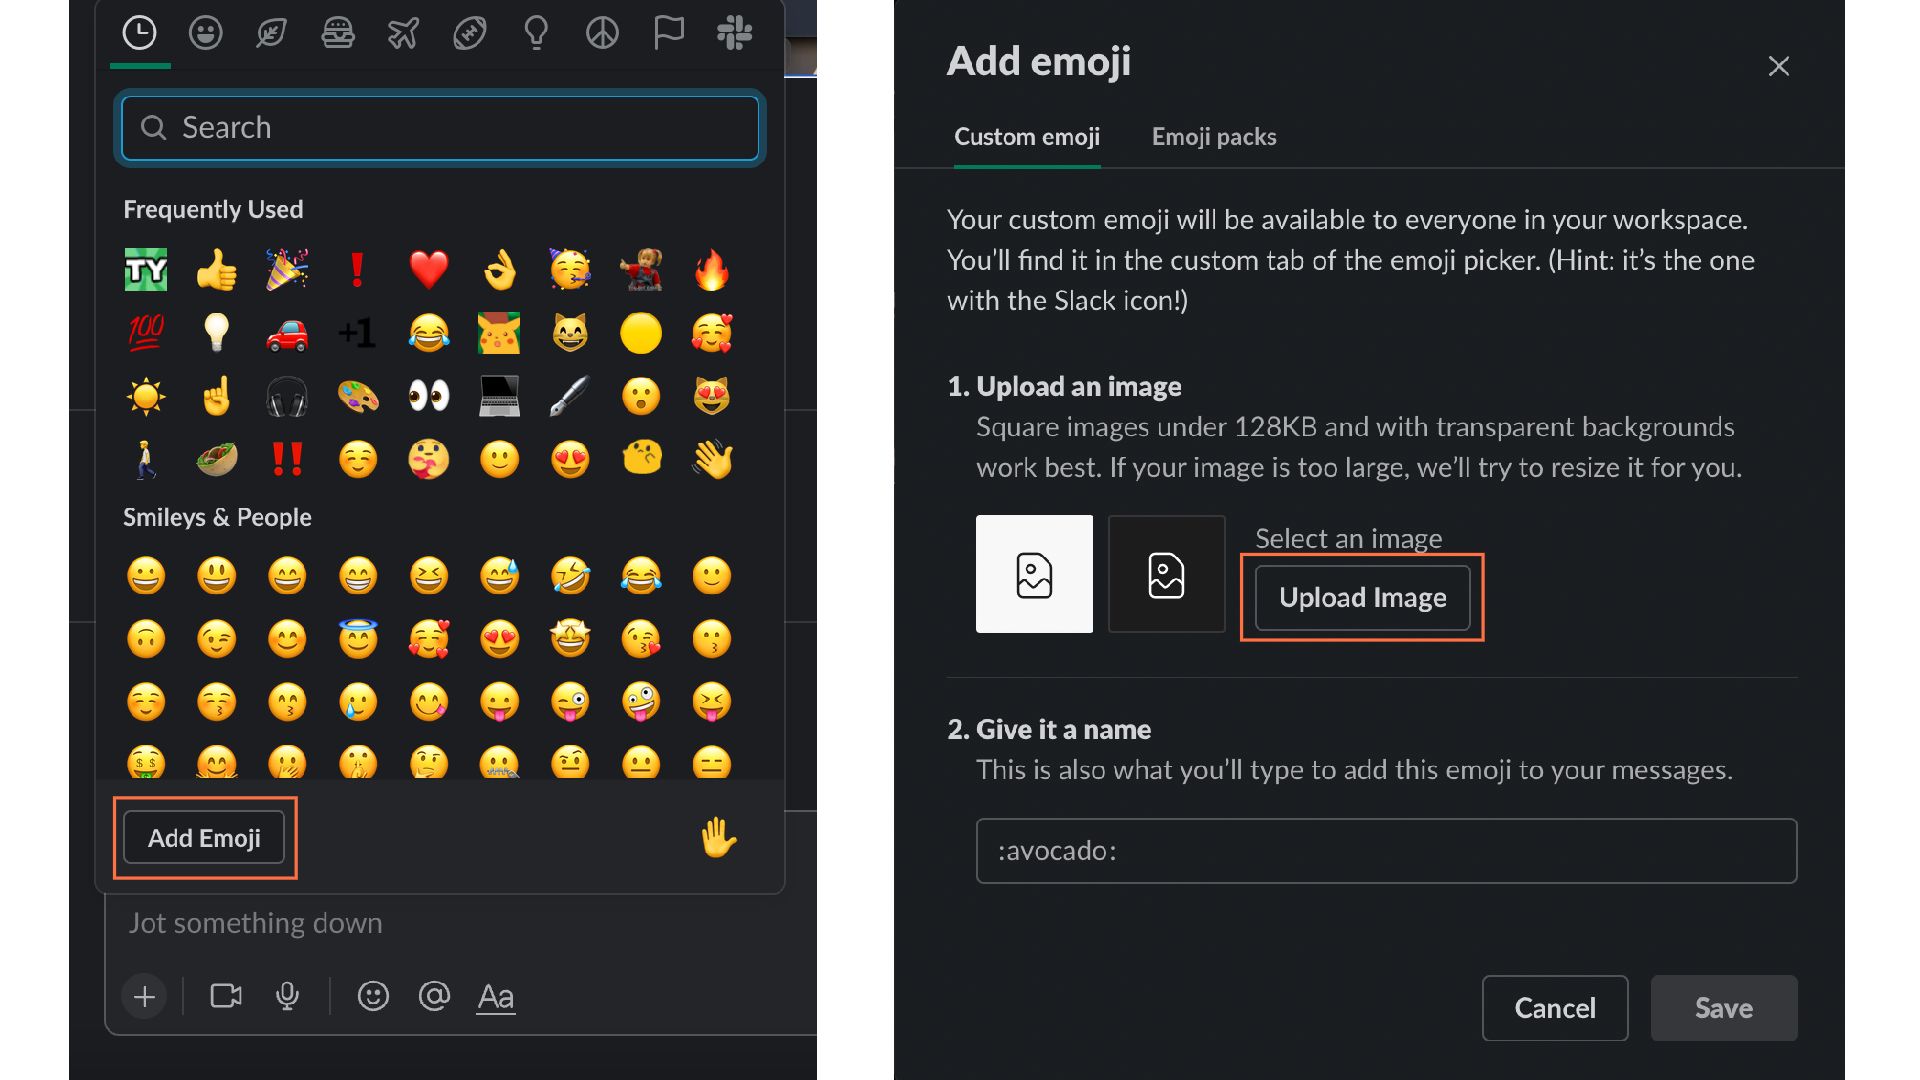This screenshot has height=1080, width=1920.
Task: Cancel the Add emoji dialog
Action: (x=1554, y=1008)
